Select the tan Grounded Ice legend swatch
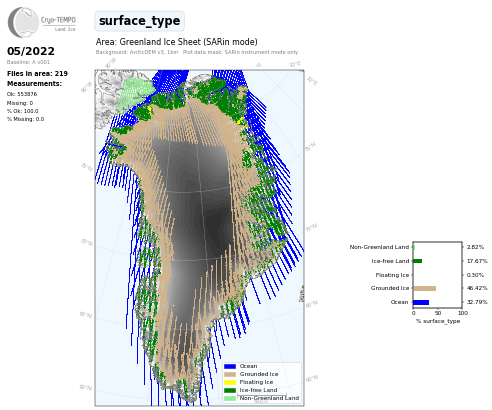Viewport: 492px width, 410px height. pos(230,374)
